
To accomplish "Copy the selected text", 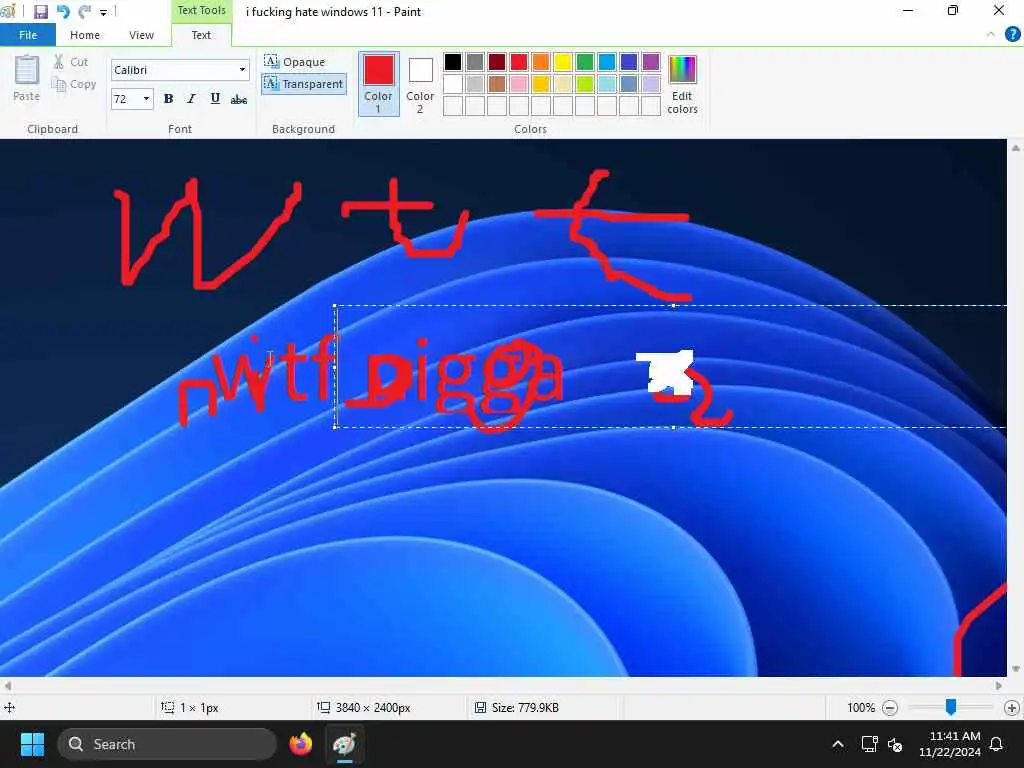I will 74,84.
